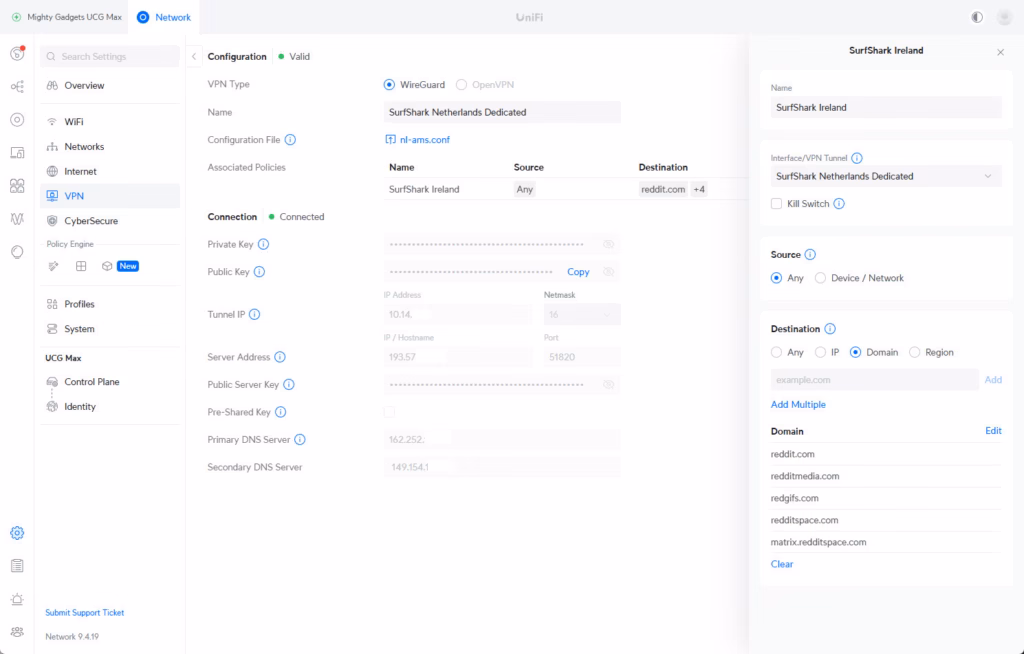Screen dimensions: 1024x654
Task: Open the Interface/VPN Tunnel dropdown
Action: click(885, 176)
